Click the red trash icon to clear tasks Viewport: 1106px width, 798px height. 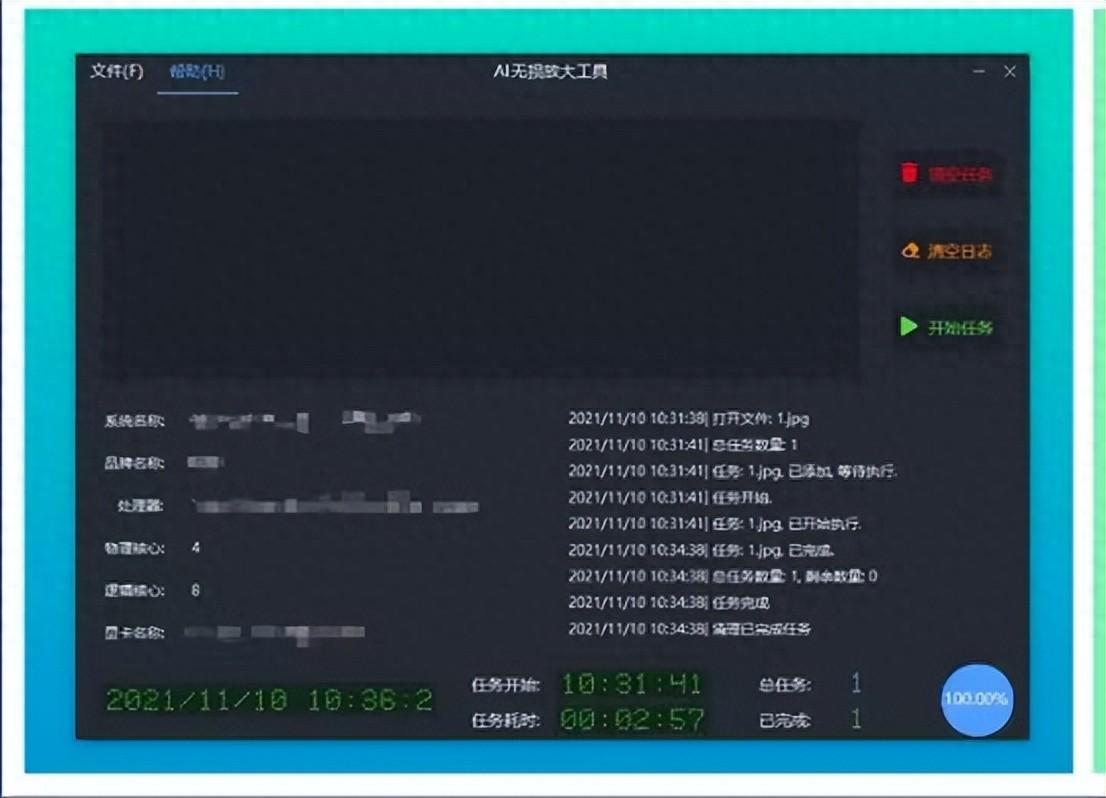click(909, 172)
